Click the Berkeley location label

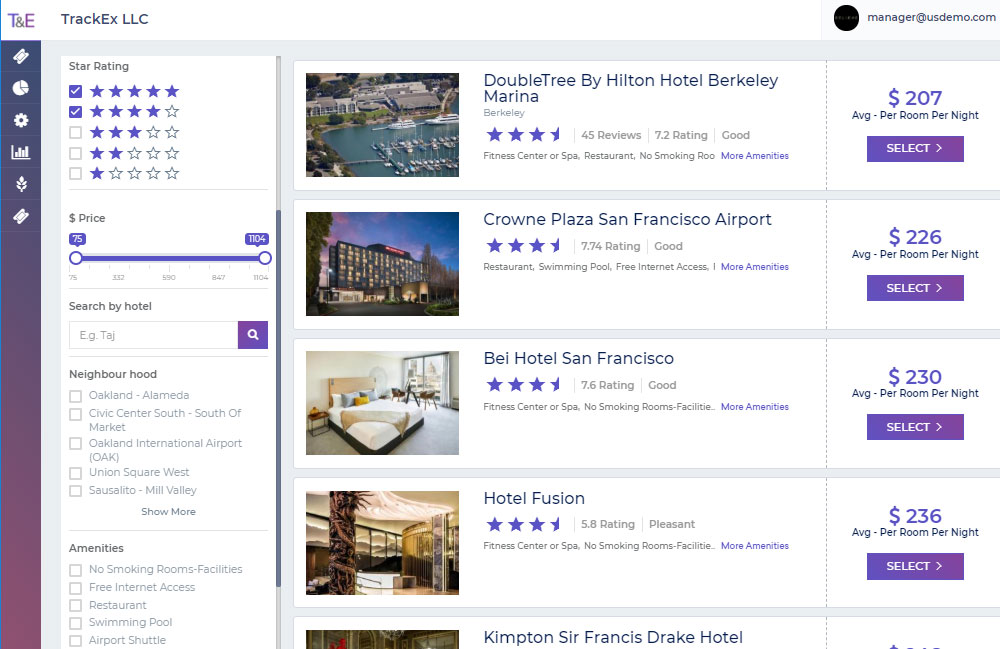click(504, 113)
